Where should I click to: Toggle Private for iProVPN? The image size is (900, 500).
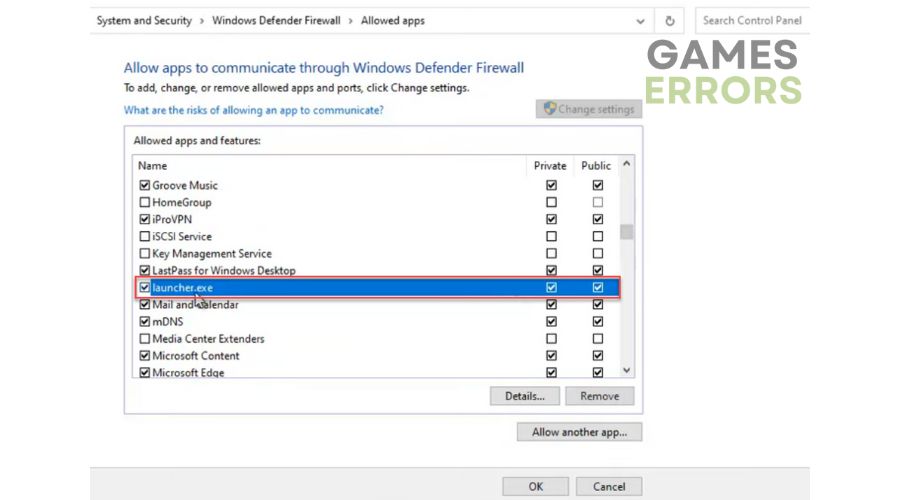(x=552, y=219)
